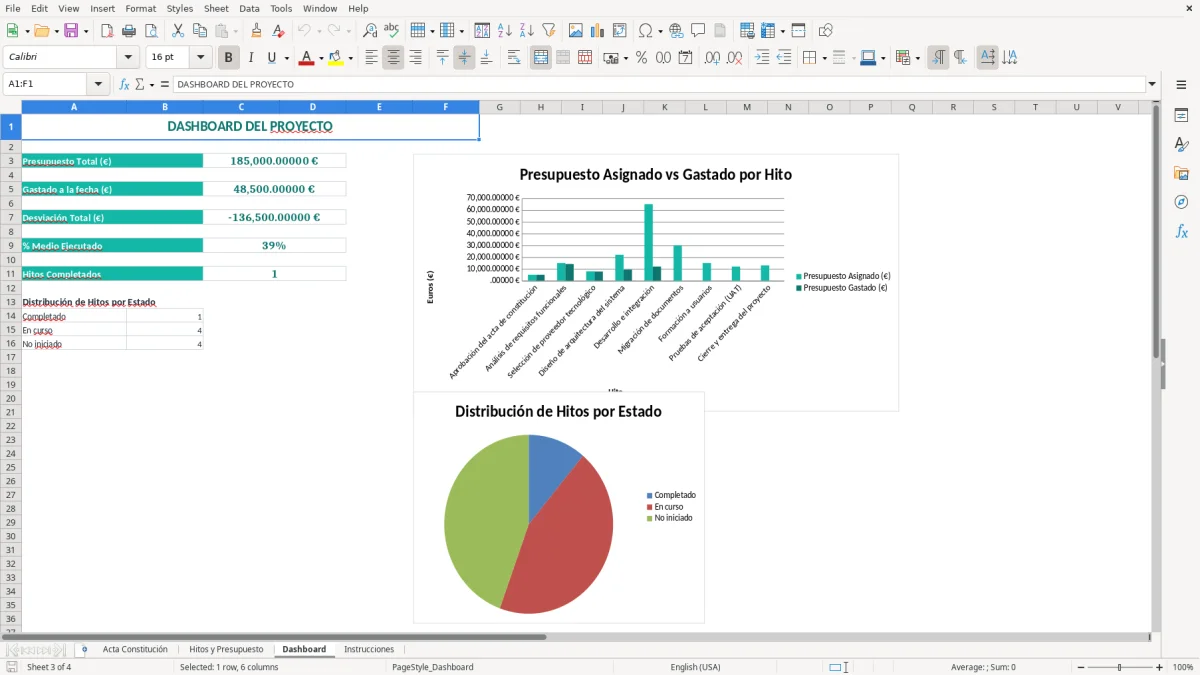Open the Format menu

pyautogui.click(x=140, y=8)
